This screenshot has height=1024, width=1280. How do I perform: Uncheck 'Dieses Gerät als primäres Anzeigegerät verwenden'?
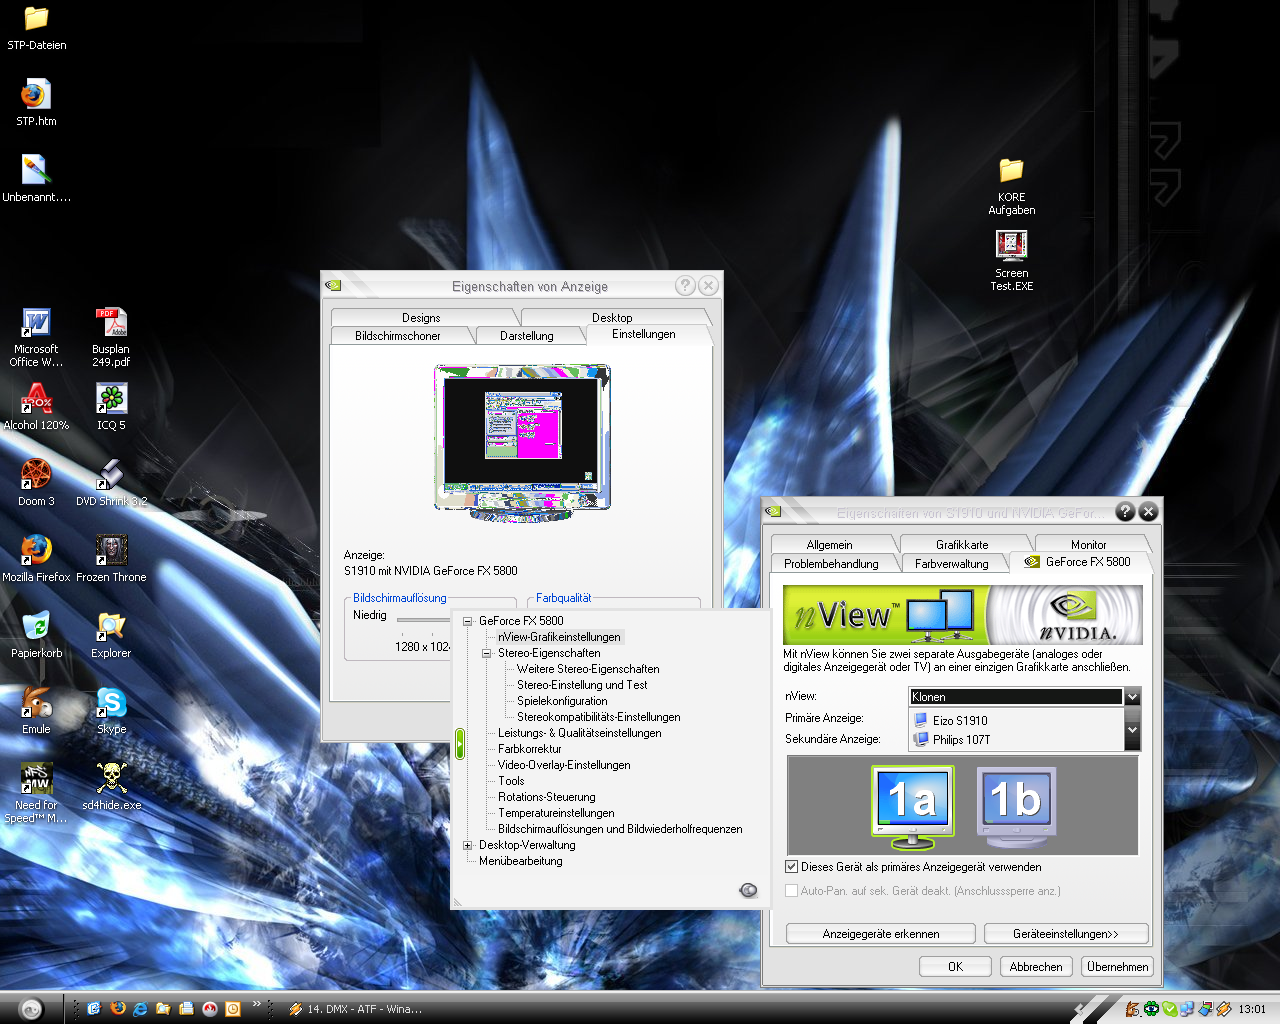[x=792, y=867]
